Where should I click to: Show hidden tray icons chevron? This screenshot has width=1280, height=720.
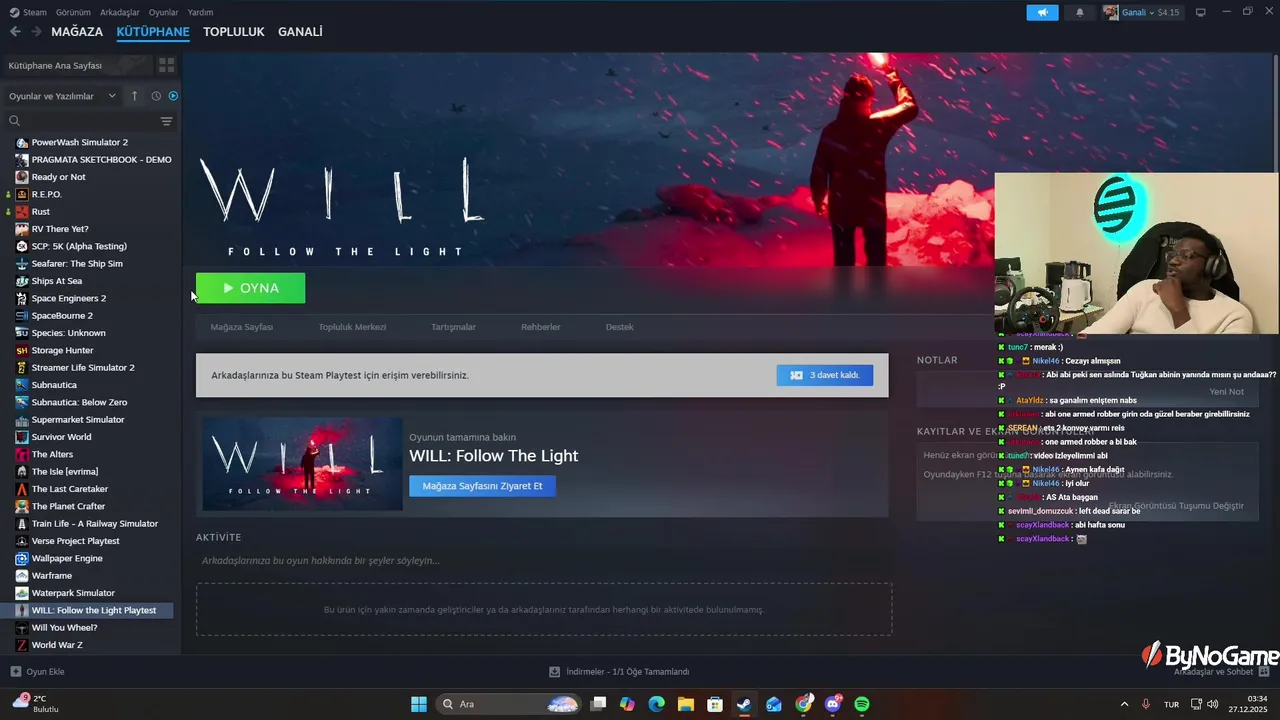tap(1124, 704)
